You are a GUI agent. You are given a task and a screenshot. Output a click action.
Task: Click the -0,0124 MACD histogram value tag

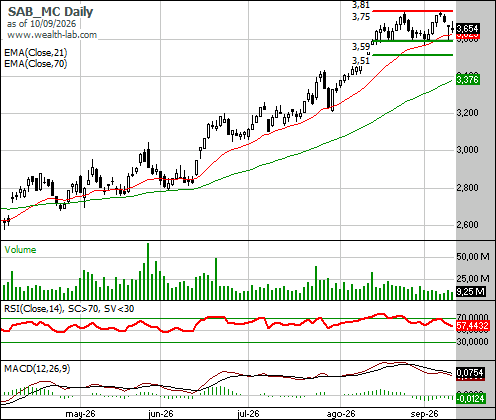coord(470,398)
